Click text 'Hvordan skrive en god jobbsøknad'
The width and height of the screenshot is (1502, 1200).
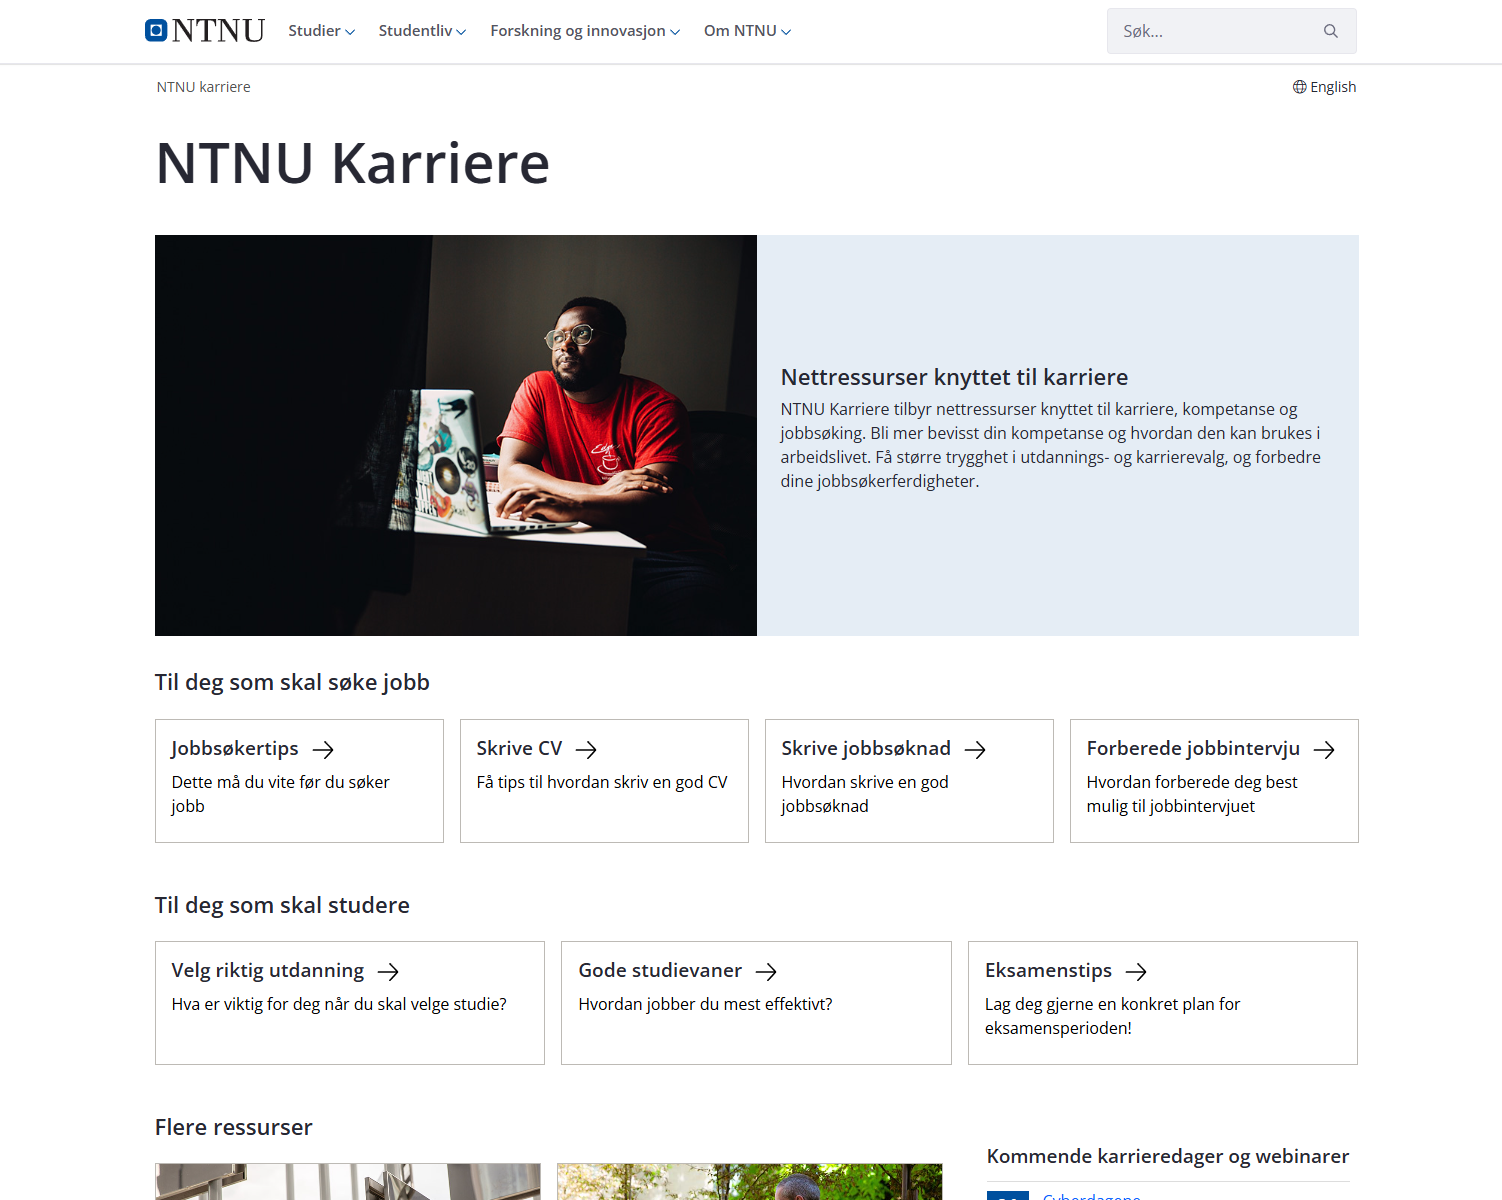865,794
